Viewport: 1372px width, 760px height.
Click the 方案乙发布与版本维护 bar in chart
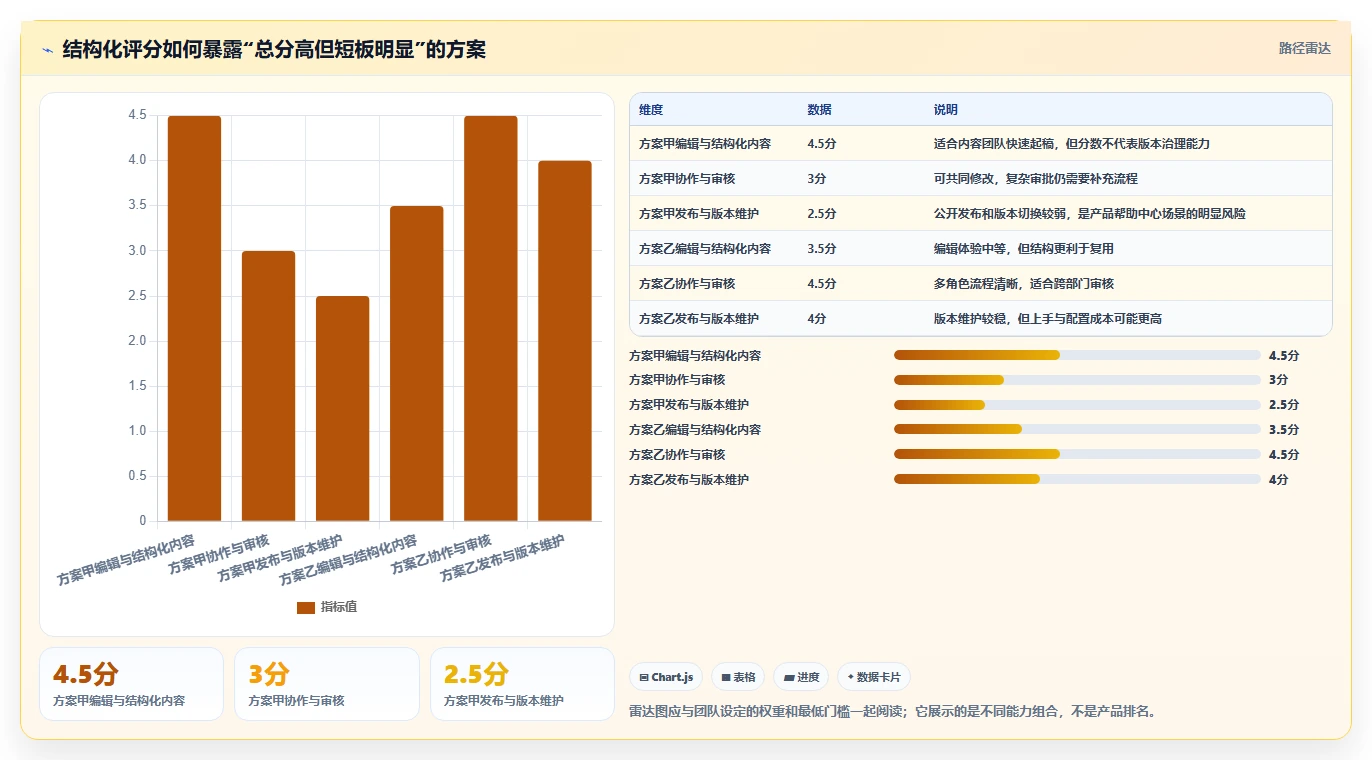click(x=565, y=341)
